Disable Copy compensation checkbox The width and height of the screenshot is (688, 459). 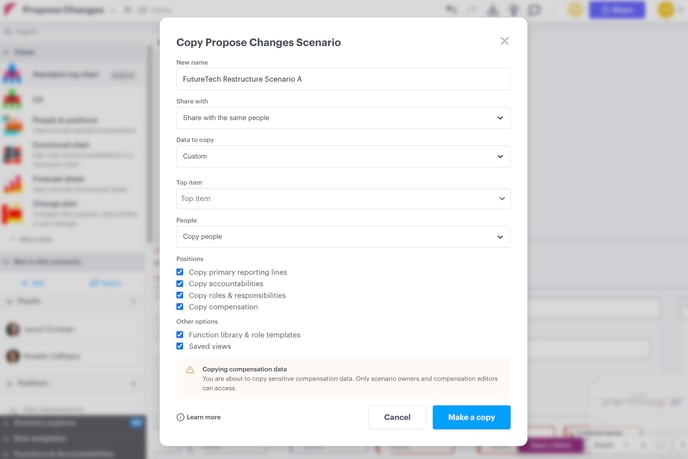(180, 307)
